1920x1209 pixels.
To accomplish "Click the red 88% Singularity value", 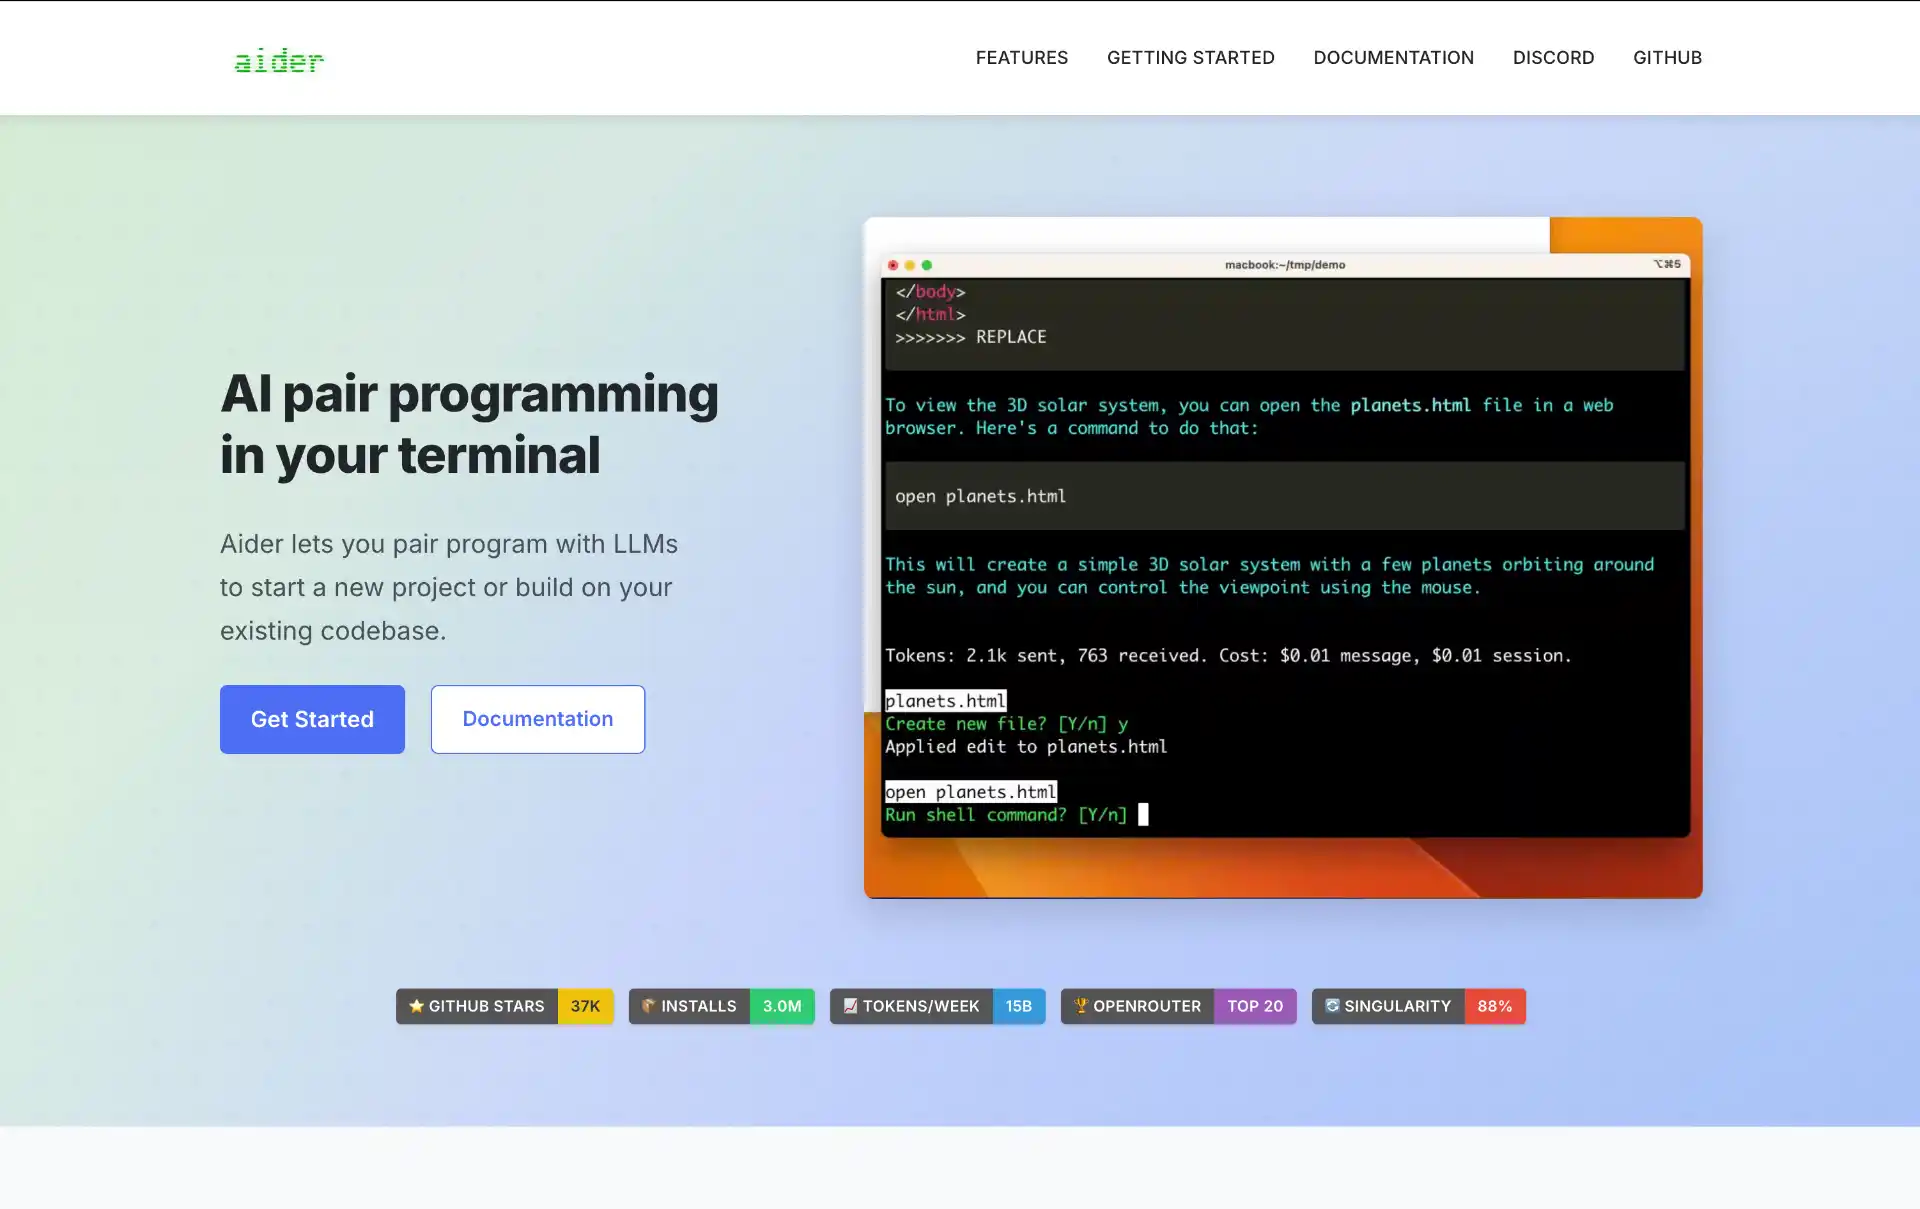I will click(1495, 1006).
